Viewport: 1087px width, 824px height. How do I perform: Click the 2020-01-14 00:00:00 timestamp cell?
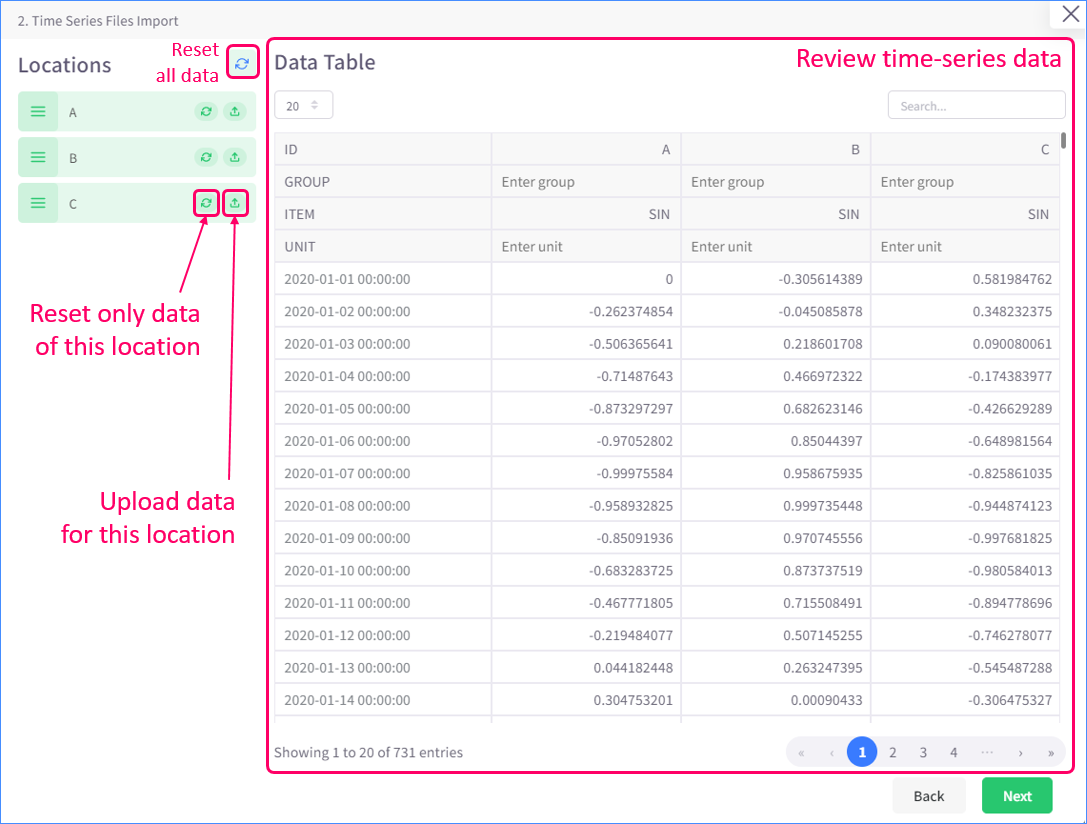point(383,700)
